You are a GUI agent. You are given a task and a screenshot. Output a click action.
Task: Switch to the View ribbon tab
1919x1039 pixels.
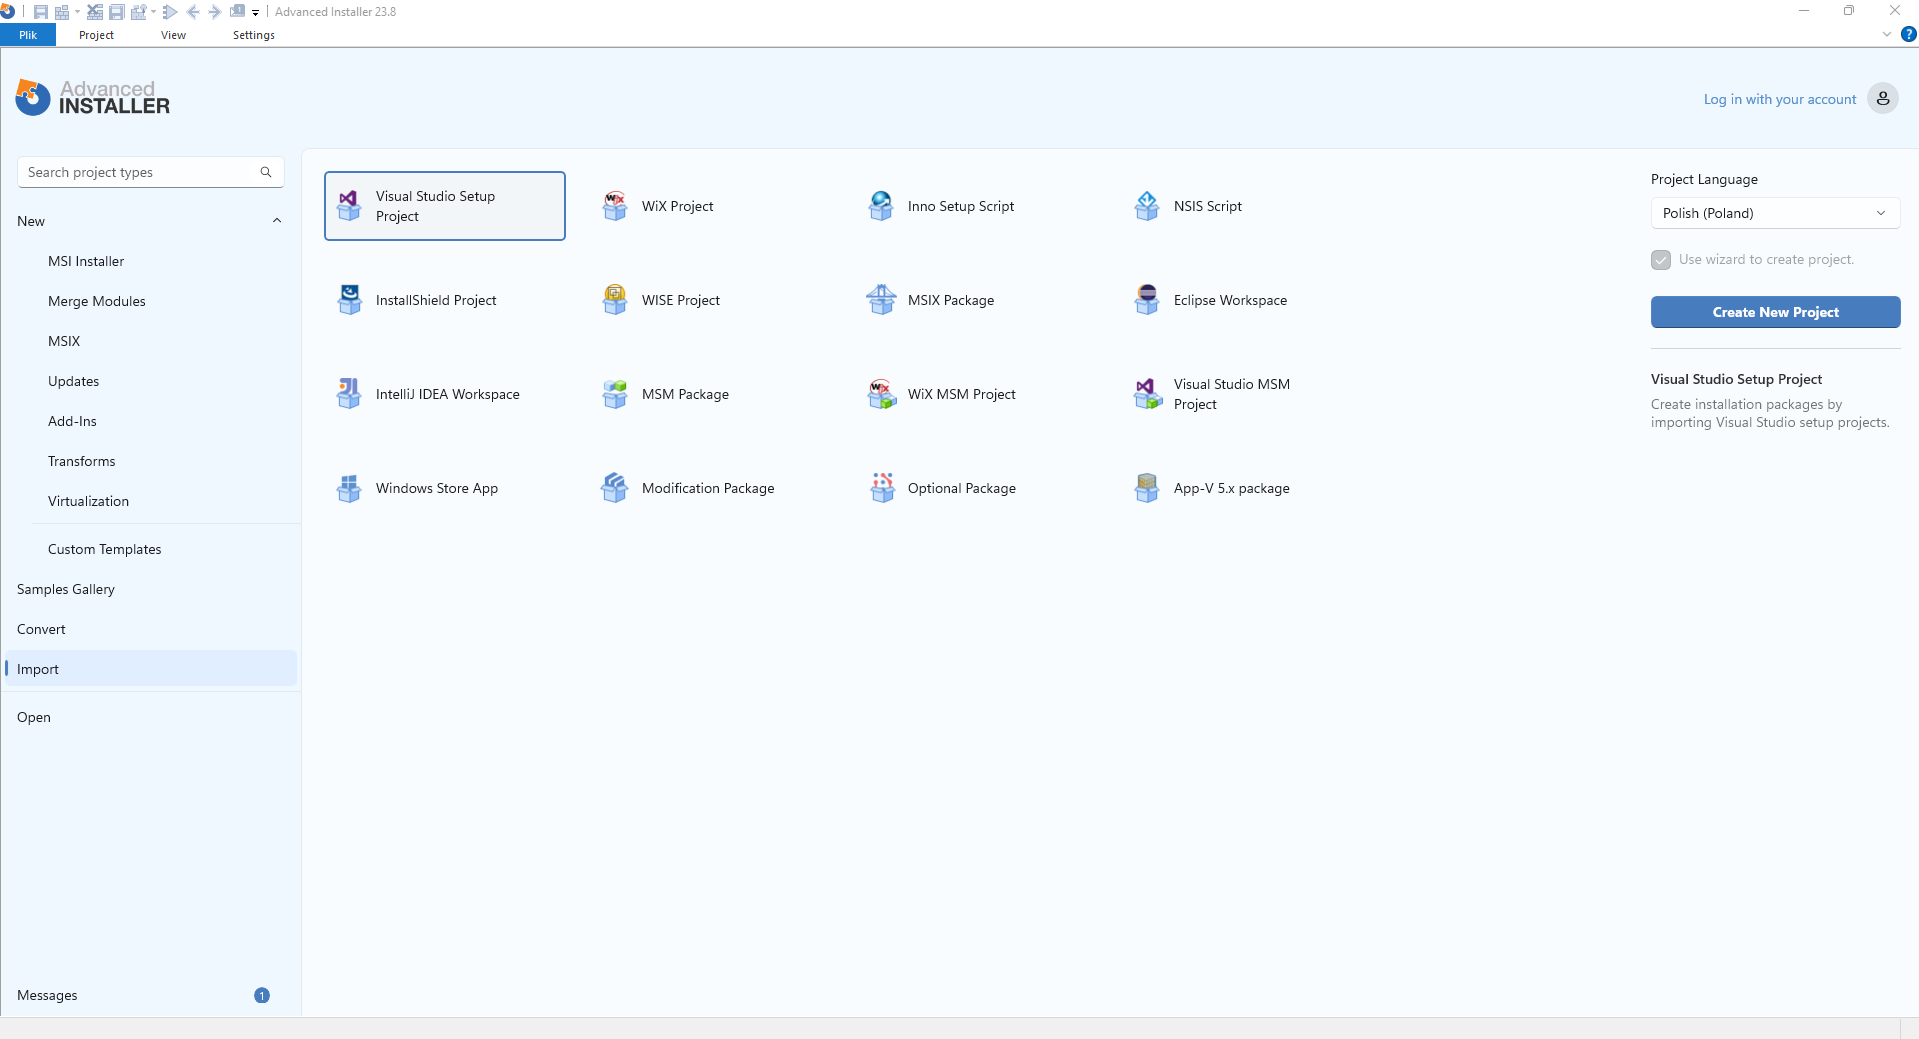(x=173, y=35)
